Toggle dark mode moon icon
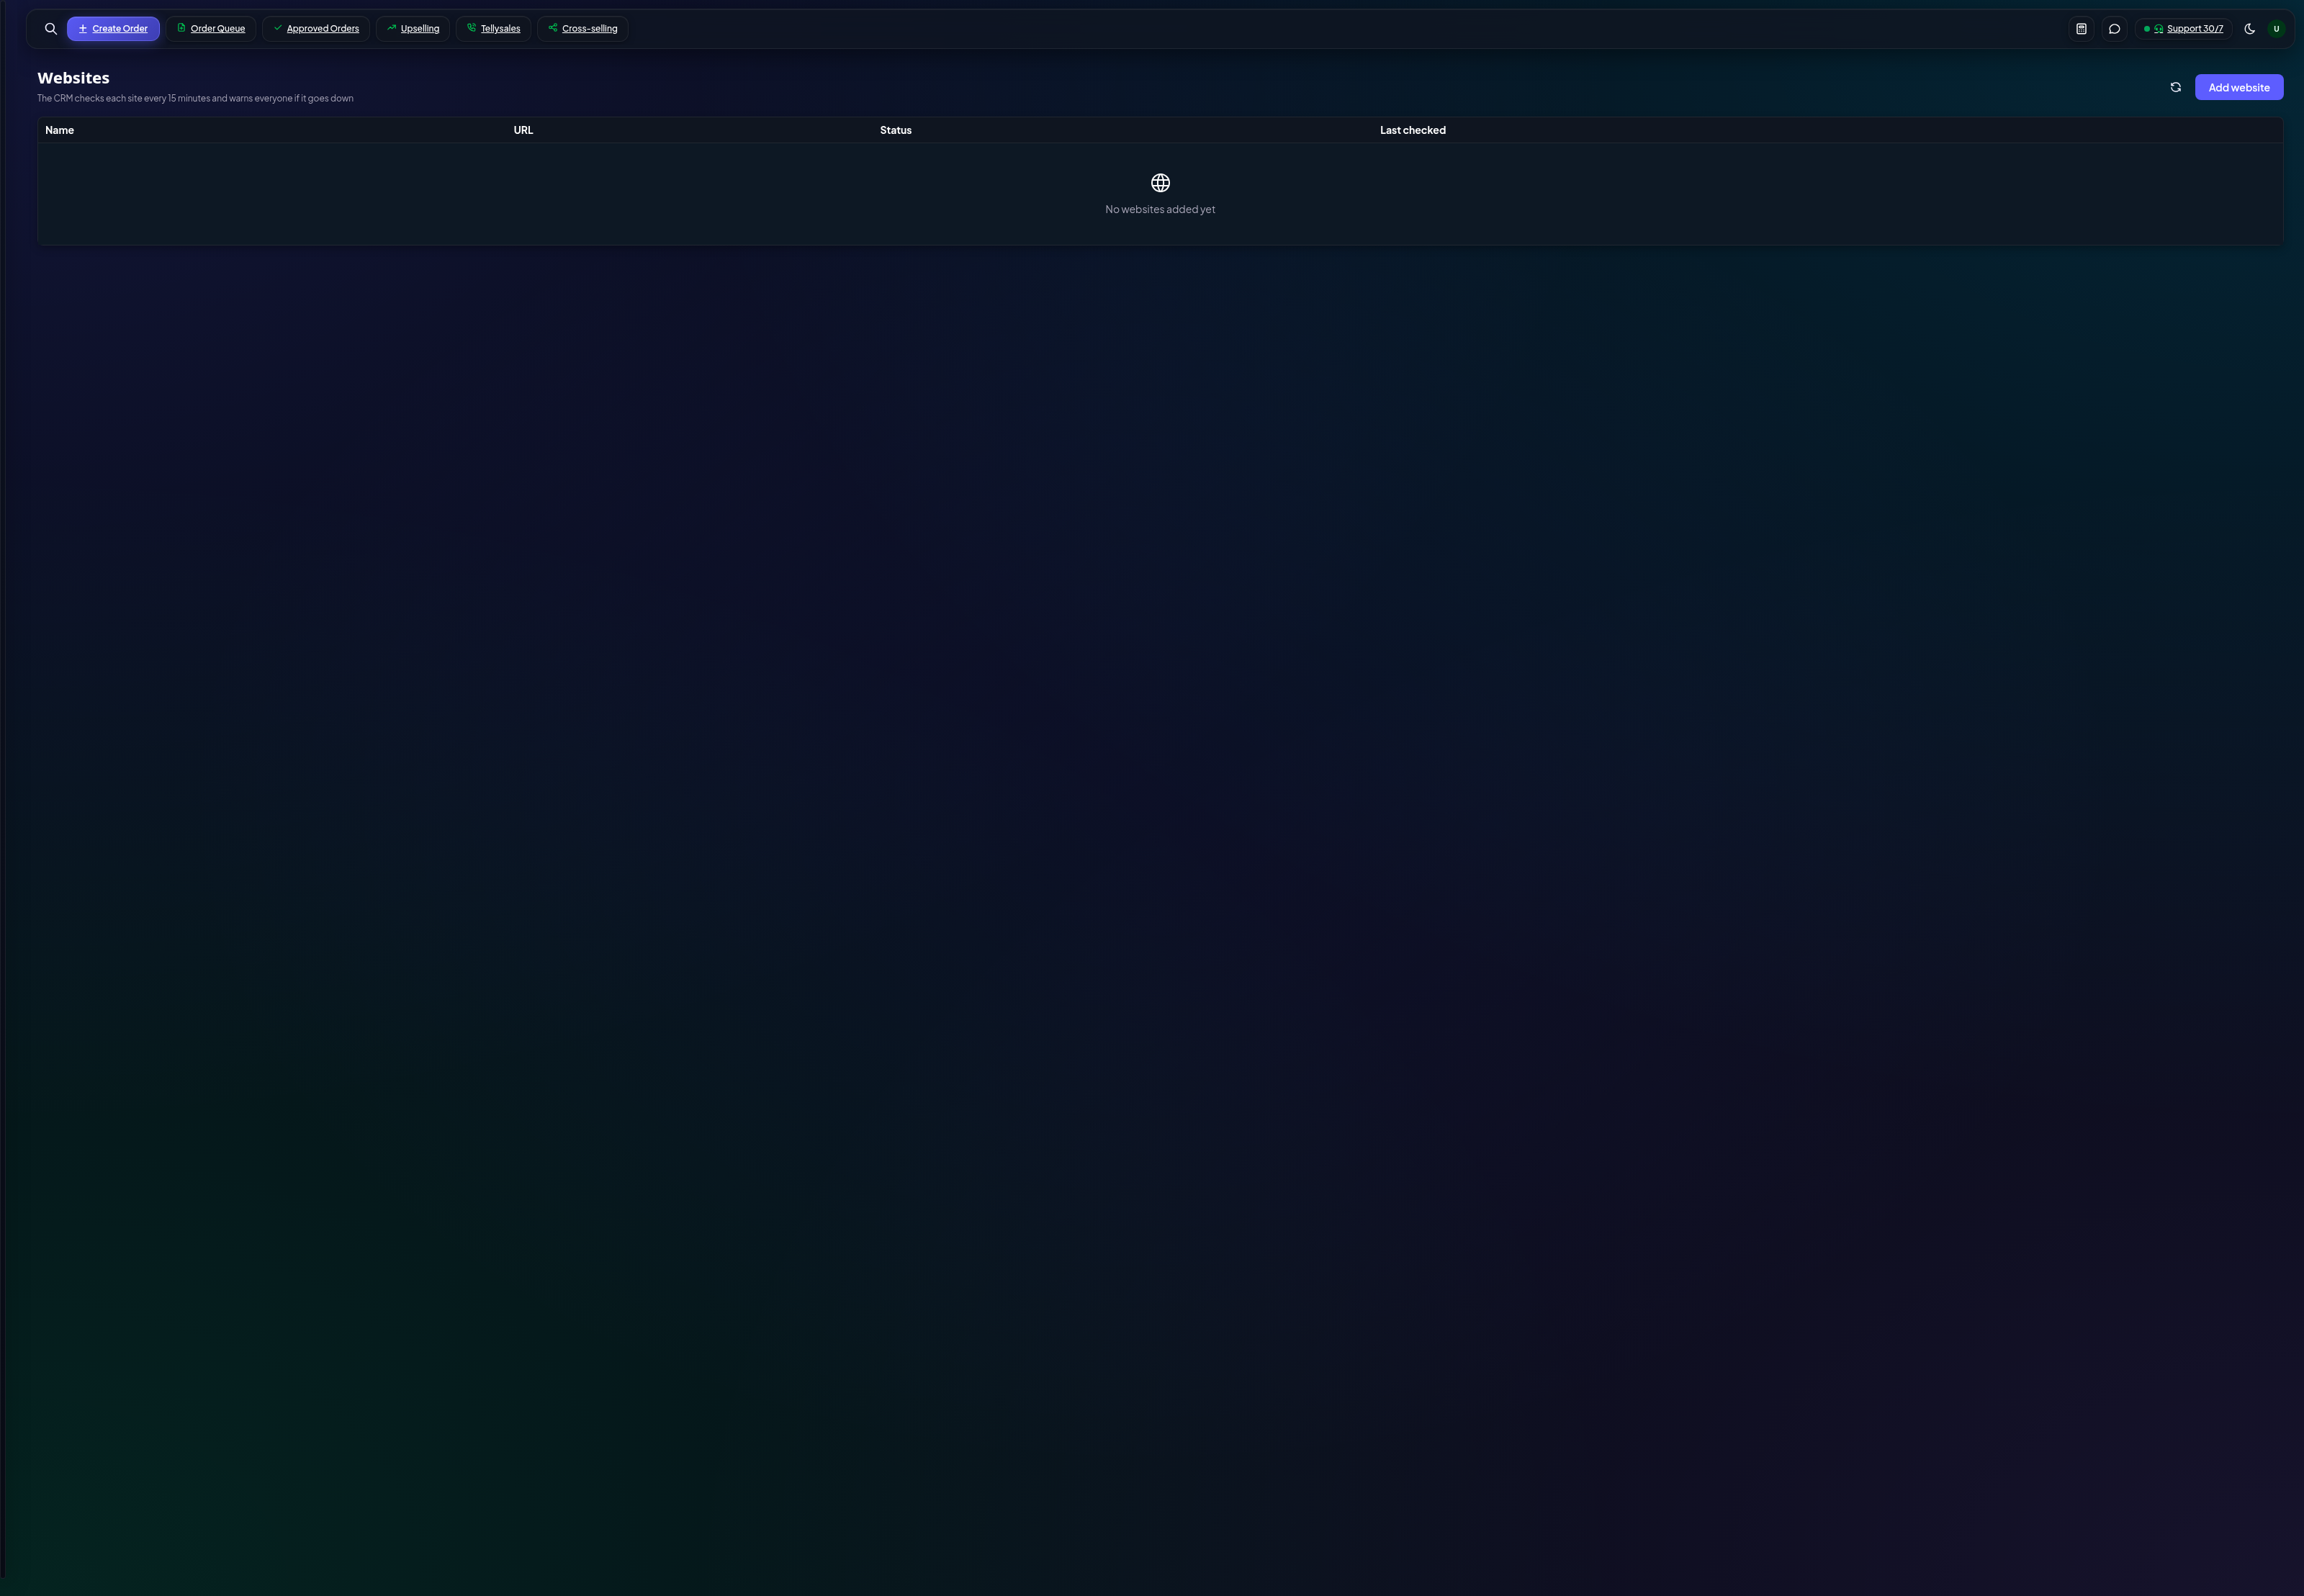The width and height of the screenshot is (2304, 1596). [2250, 29]
